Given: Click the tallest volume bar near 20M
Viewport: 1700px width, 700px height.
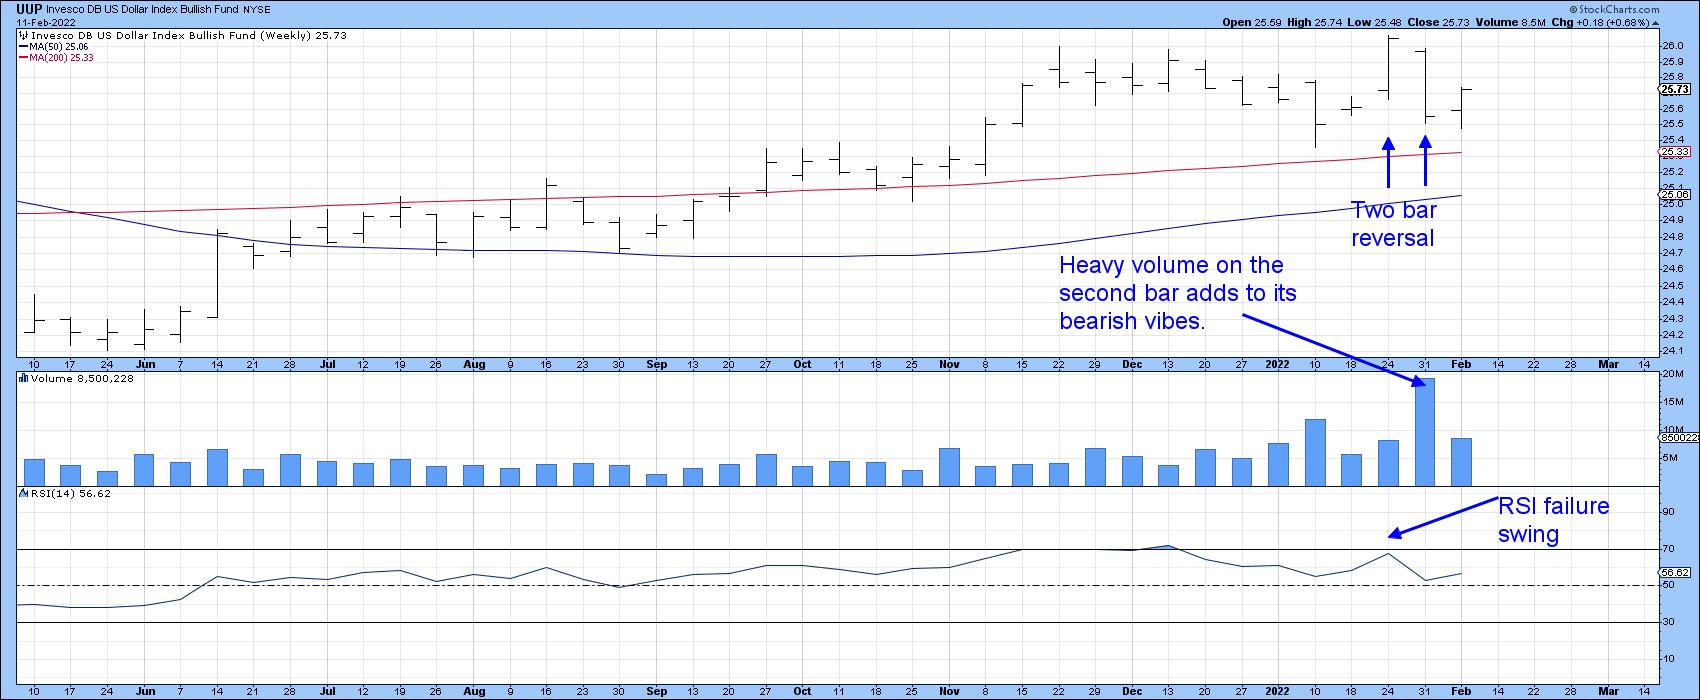Looking at the screenshot, I should tap(1424, 431).
